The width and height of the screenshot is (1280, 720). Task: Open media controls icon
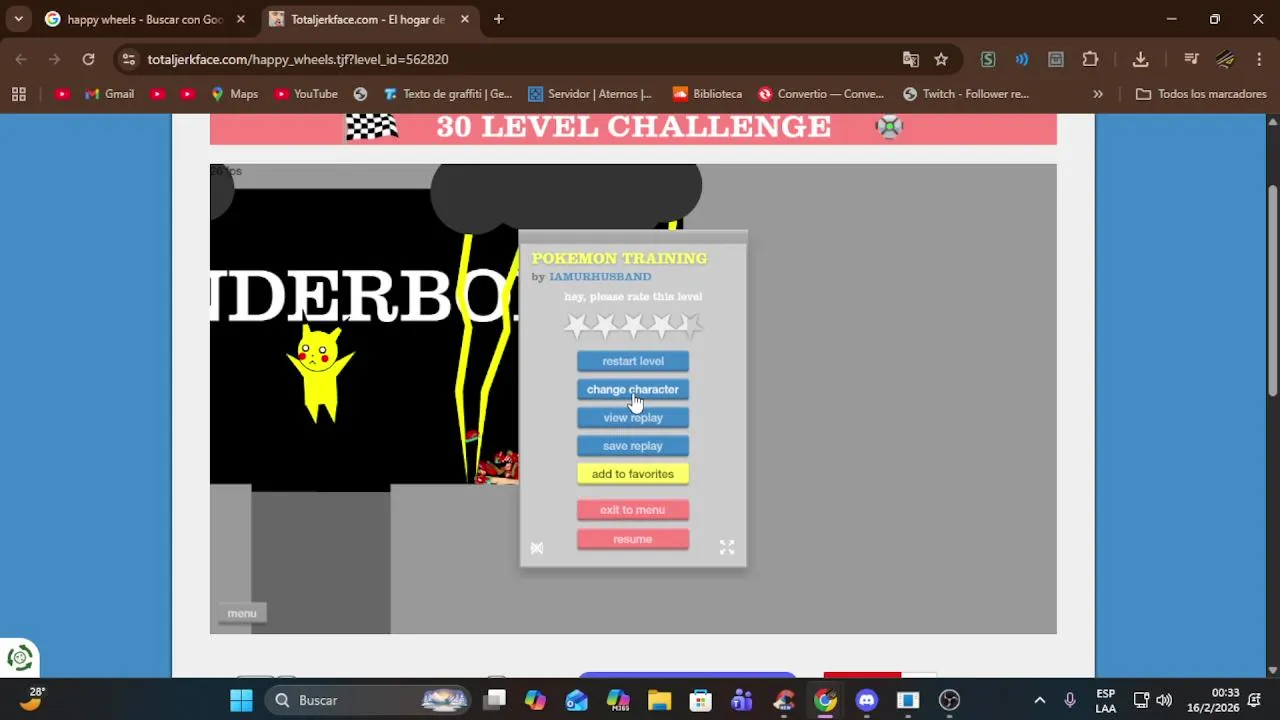tap(1191, 59)
